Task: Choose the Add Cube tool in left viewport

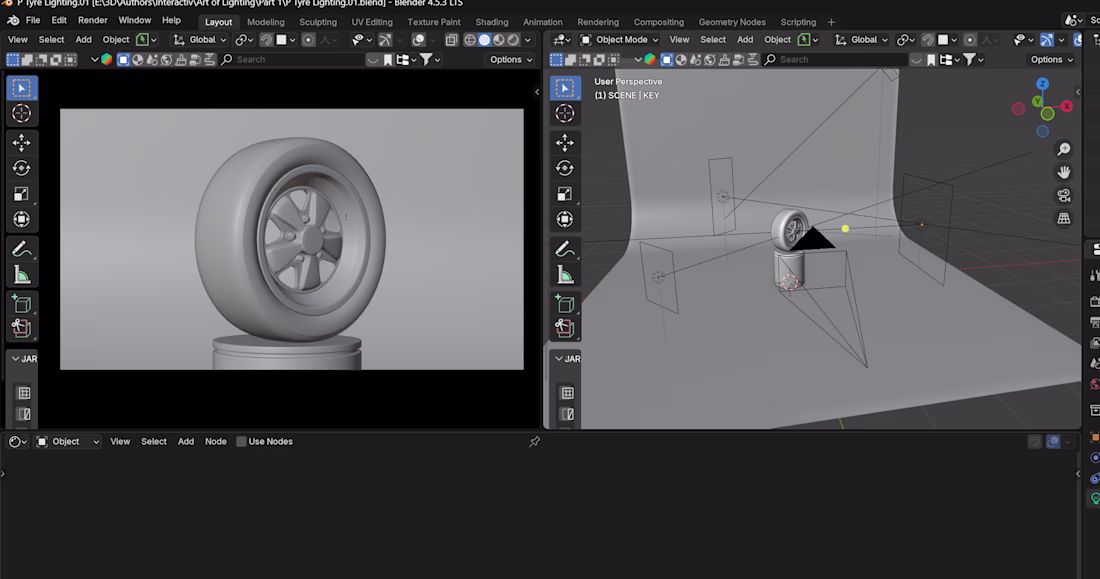Action: tap(21, 302)
